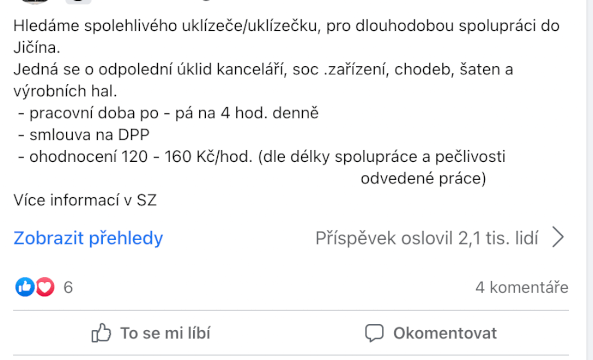Viewport: 593px width, 360px height.
Task: Click the Více informací v SZ line
Action: 85,200
